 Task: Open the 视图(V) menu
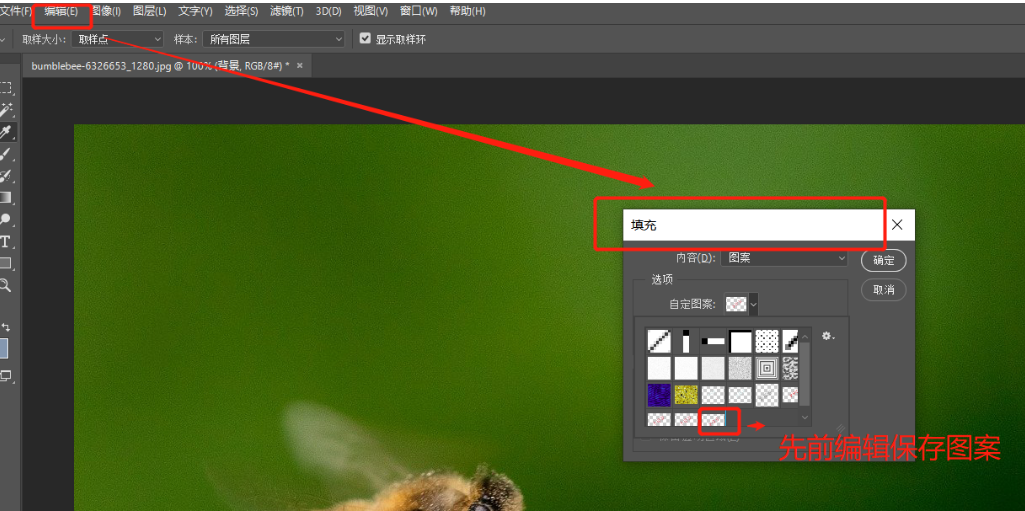click(x=371, y=11)
